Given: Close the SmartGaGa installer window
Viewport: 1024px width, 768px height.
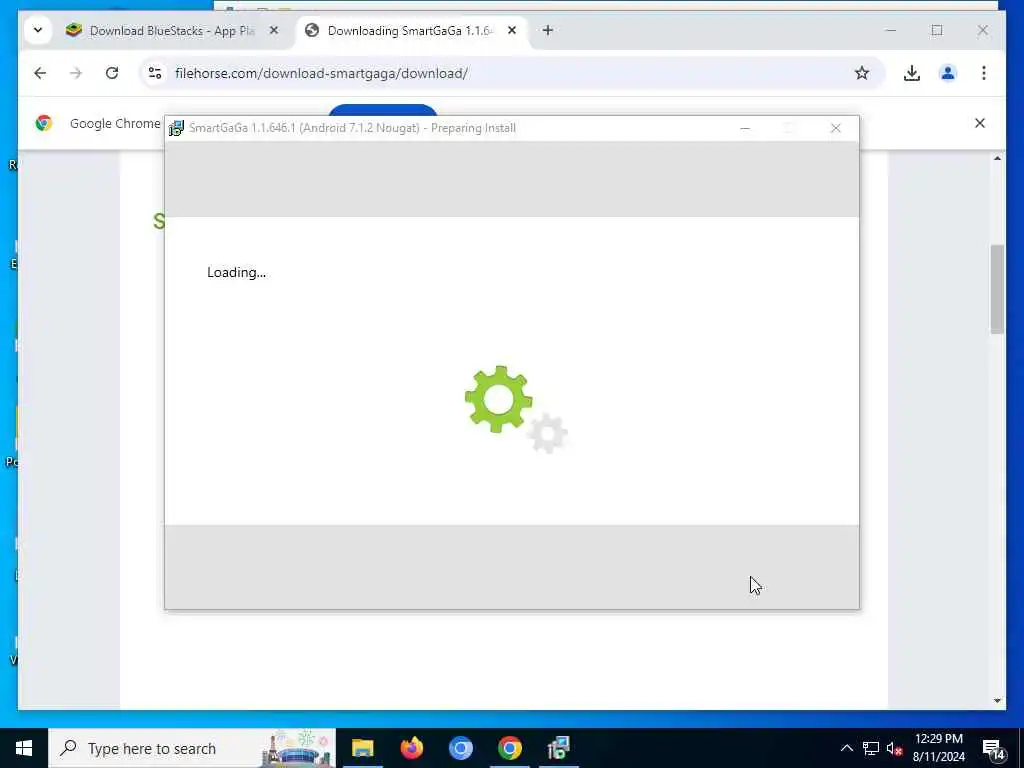Looking at the screenshot, I should click(x=836, y=128).
